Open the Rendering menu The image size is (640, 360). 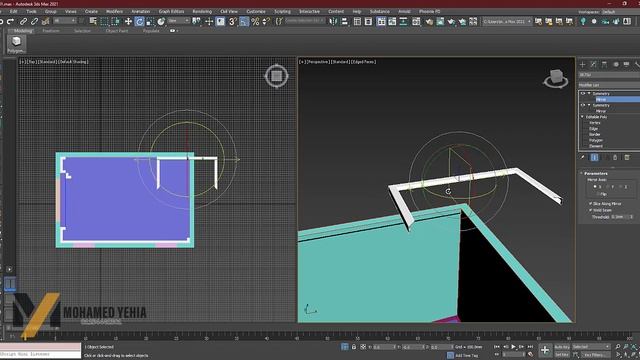(x=202, y=12)
